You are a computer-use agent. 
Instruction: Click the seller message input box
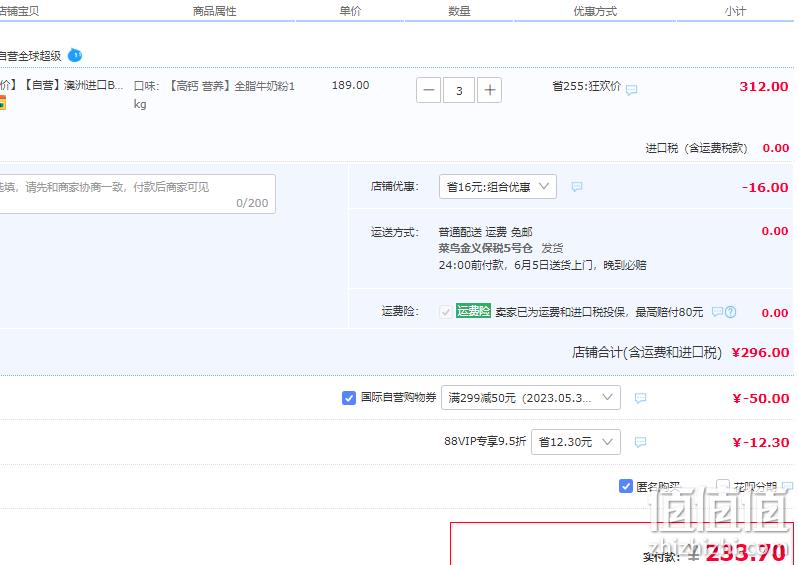[136, 194]
